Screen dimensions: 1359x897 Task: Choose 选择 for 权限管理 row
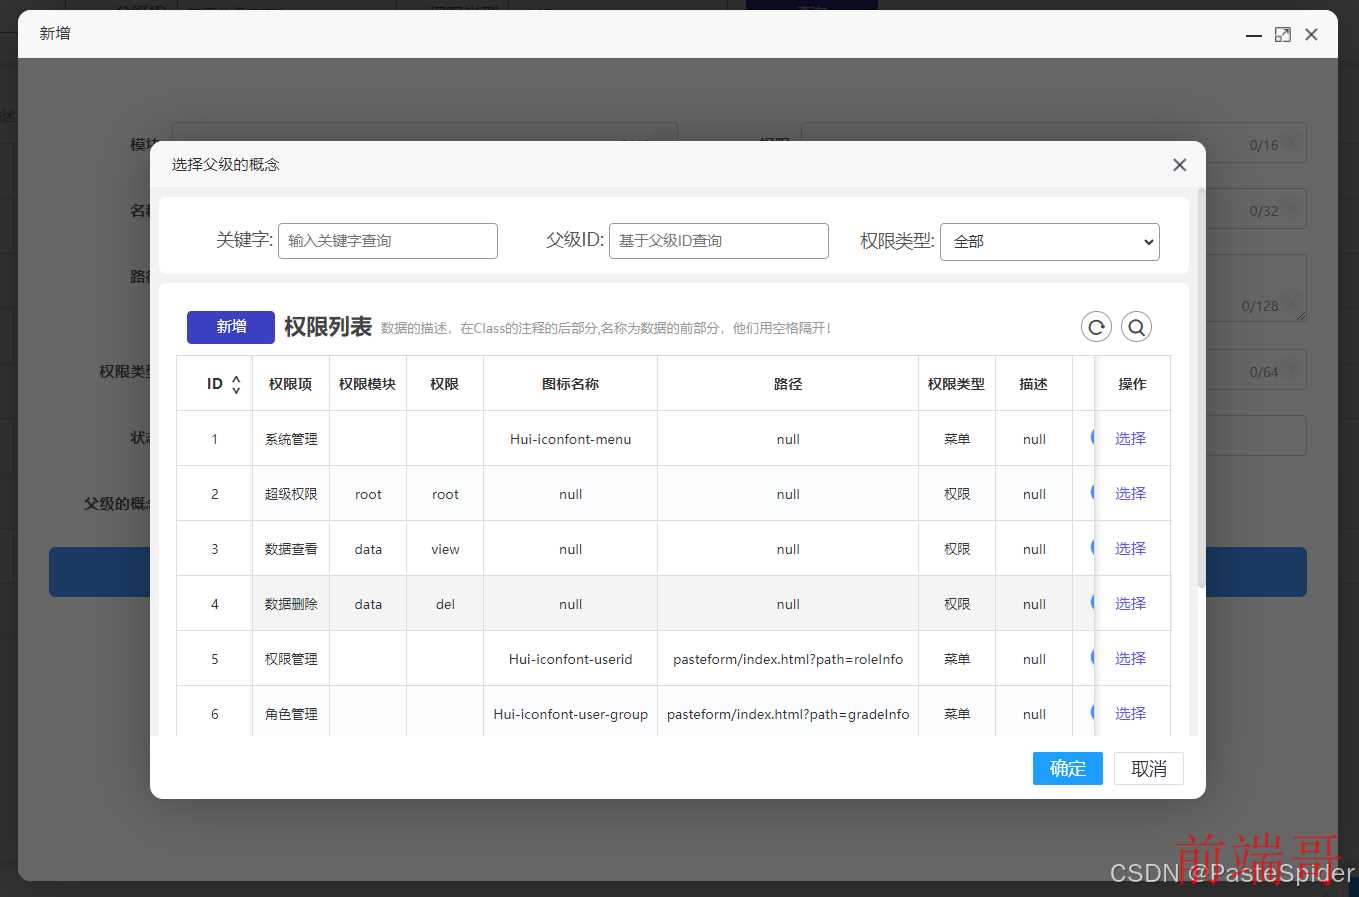tap(1131, 659)
